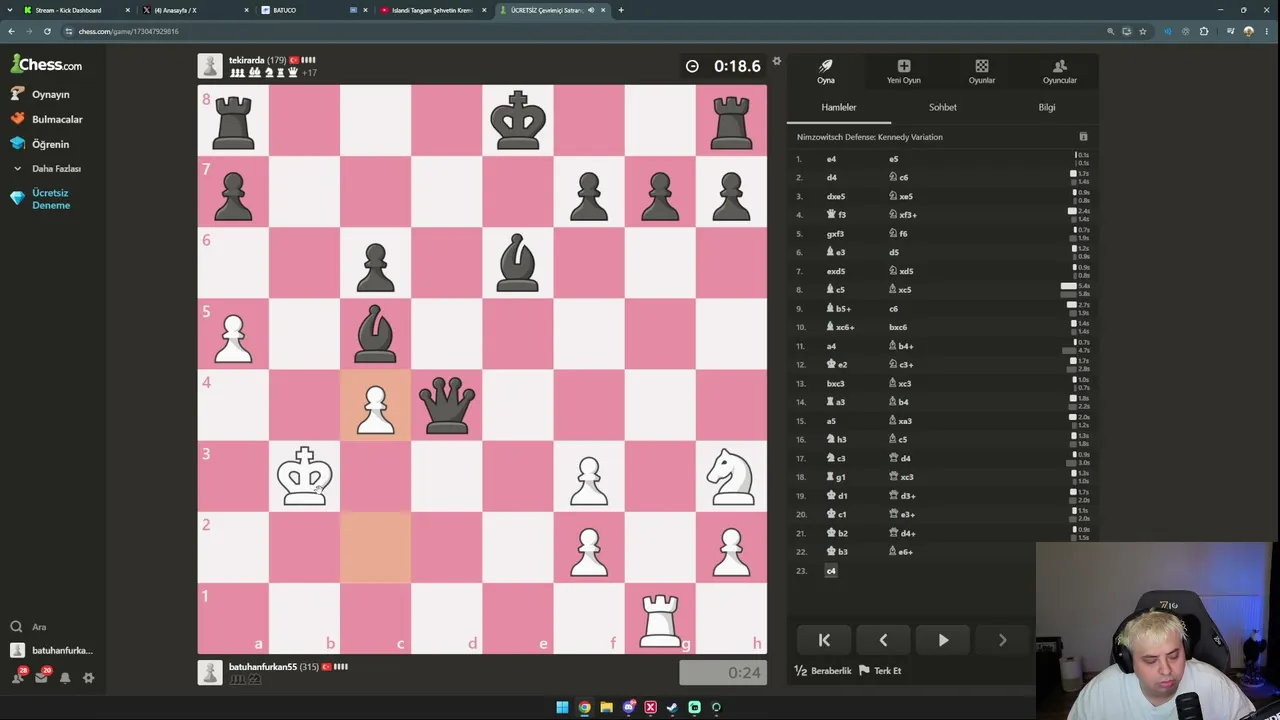The width and height of the screenshot is (1280, 720).
Task: Open File Explorer from the taskbar
Action: tap(606, 708)
